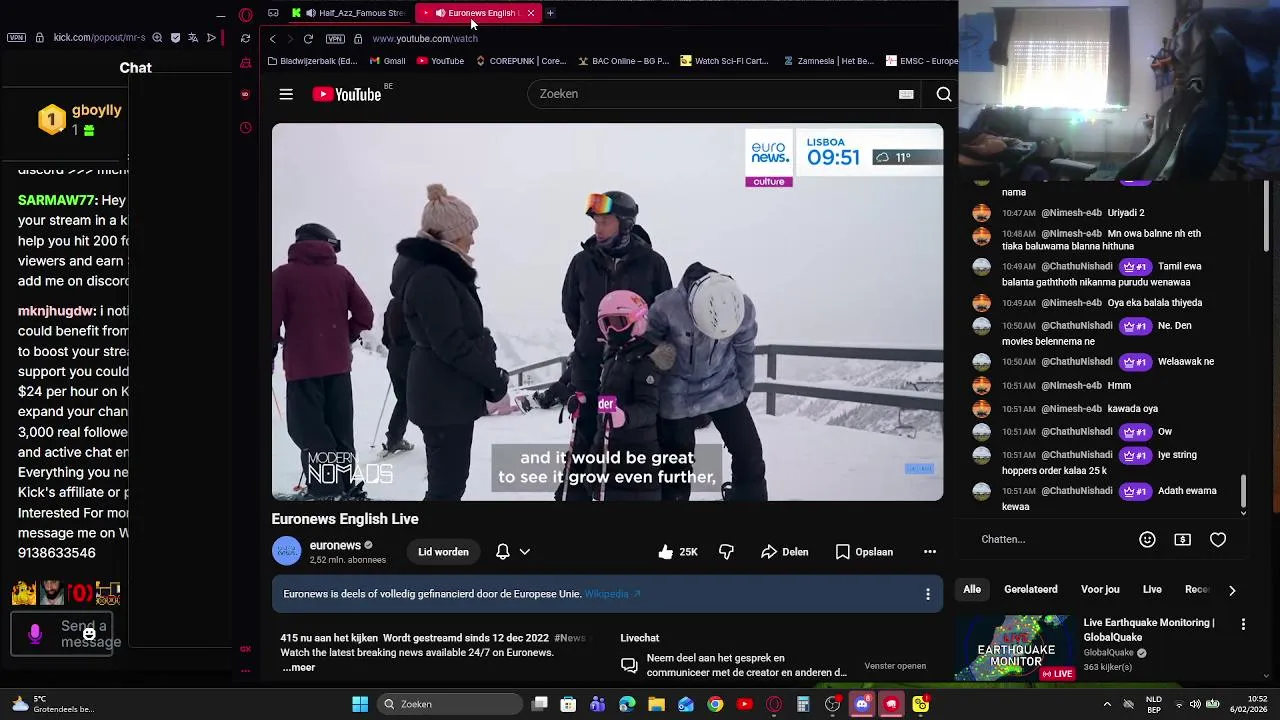Image resolution: width=1280 pixels, height=720 pixels.
Task: Click the heart reaction icon in chat
Action: [x=1218, y=539]
